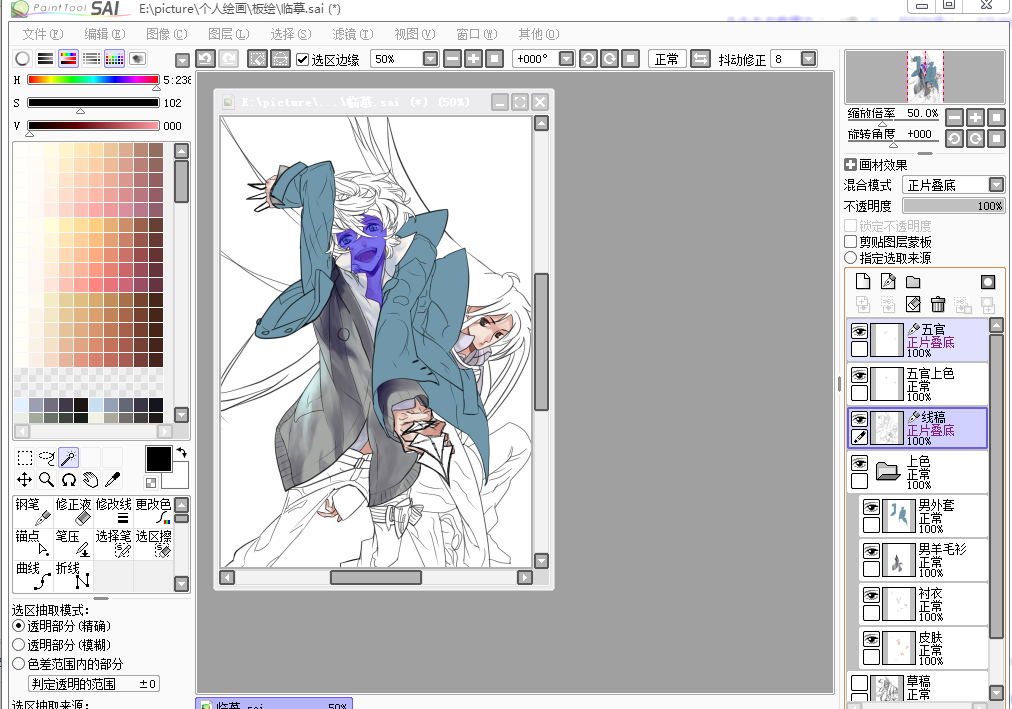Image resolution: width=1012 pixels, height=709 pixels.
Task: Open the 图层 menu
Action: [x=228, y=34]
